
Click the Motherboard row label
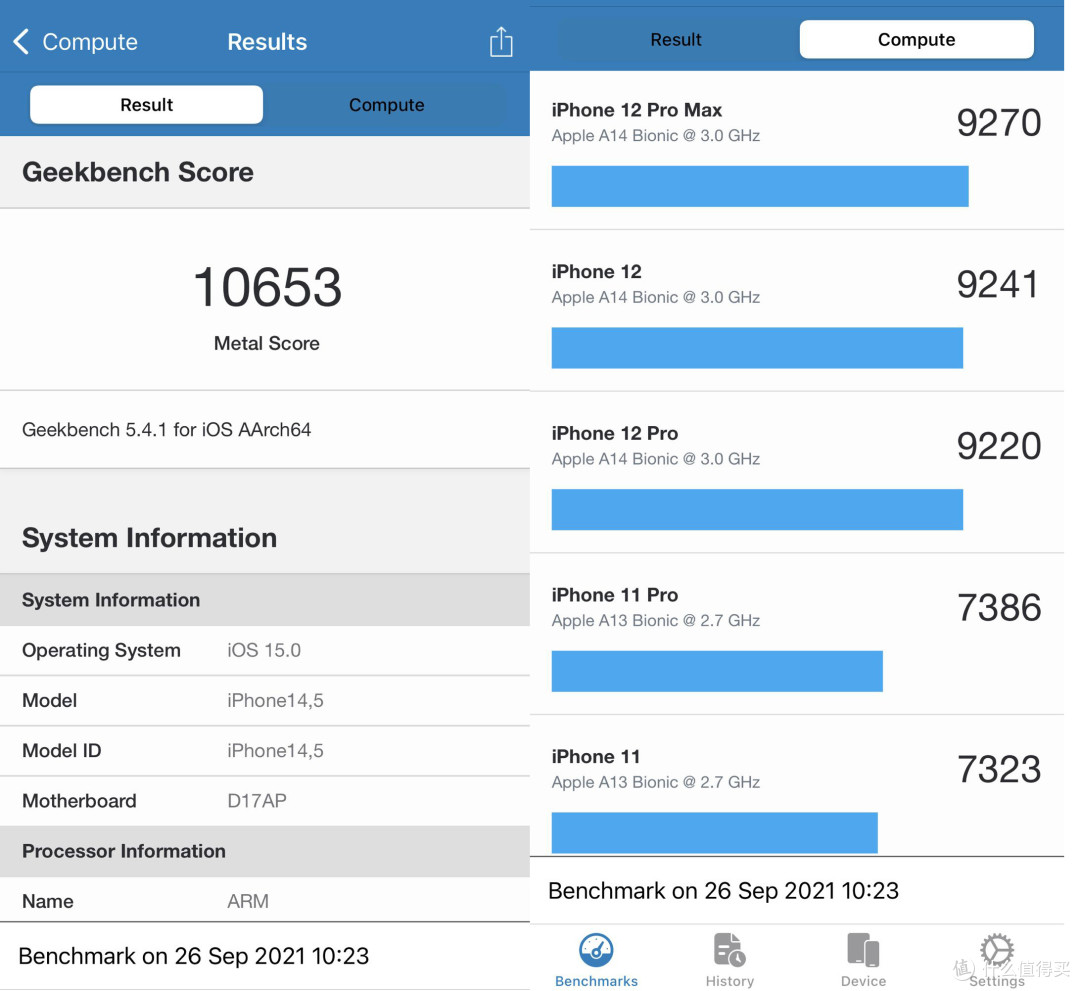point(79,801)
